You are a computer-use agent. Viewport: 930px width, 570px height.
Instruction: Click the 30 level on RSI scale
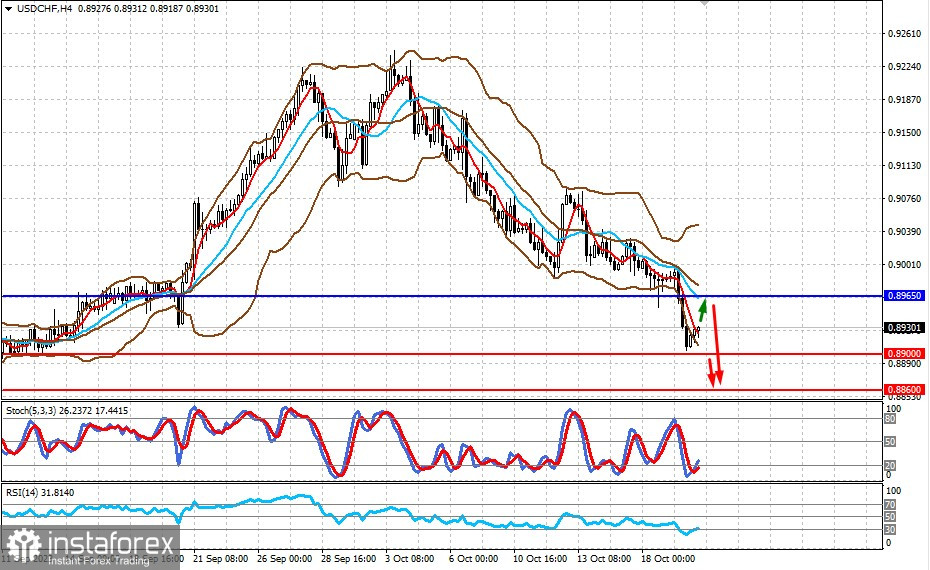point(890,530)
